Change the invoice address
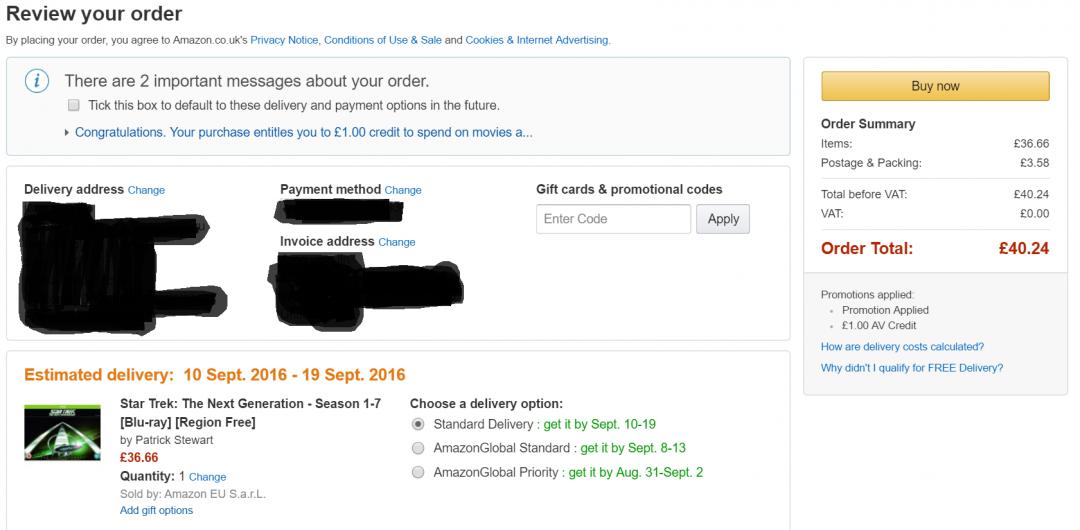This screenshot has height=530, width=1080. click(x=397, y=242)
